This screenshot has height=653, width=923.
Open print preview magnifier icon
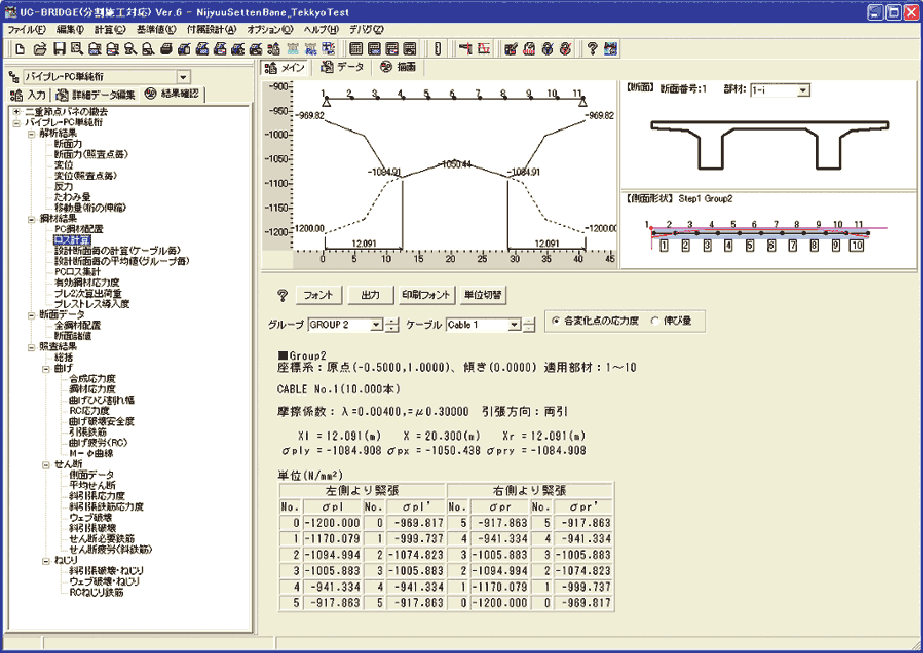pos(76,49)
